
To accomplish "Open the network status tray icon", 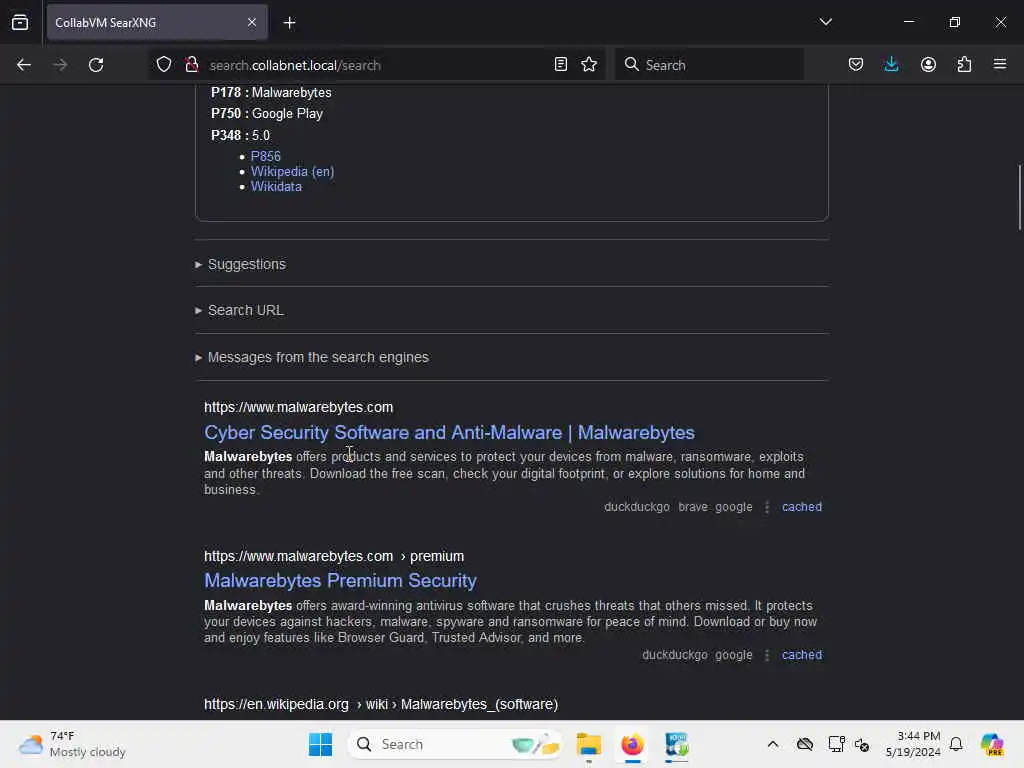I will 836,744.
